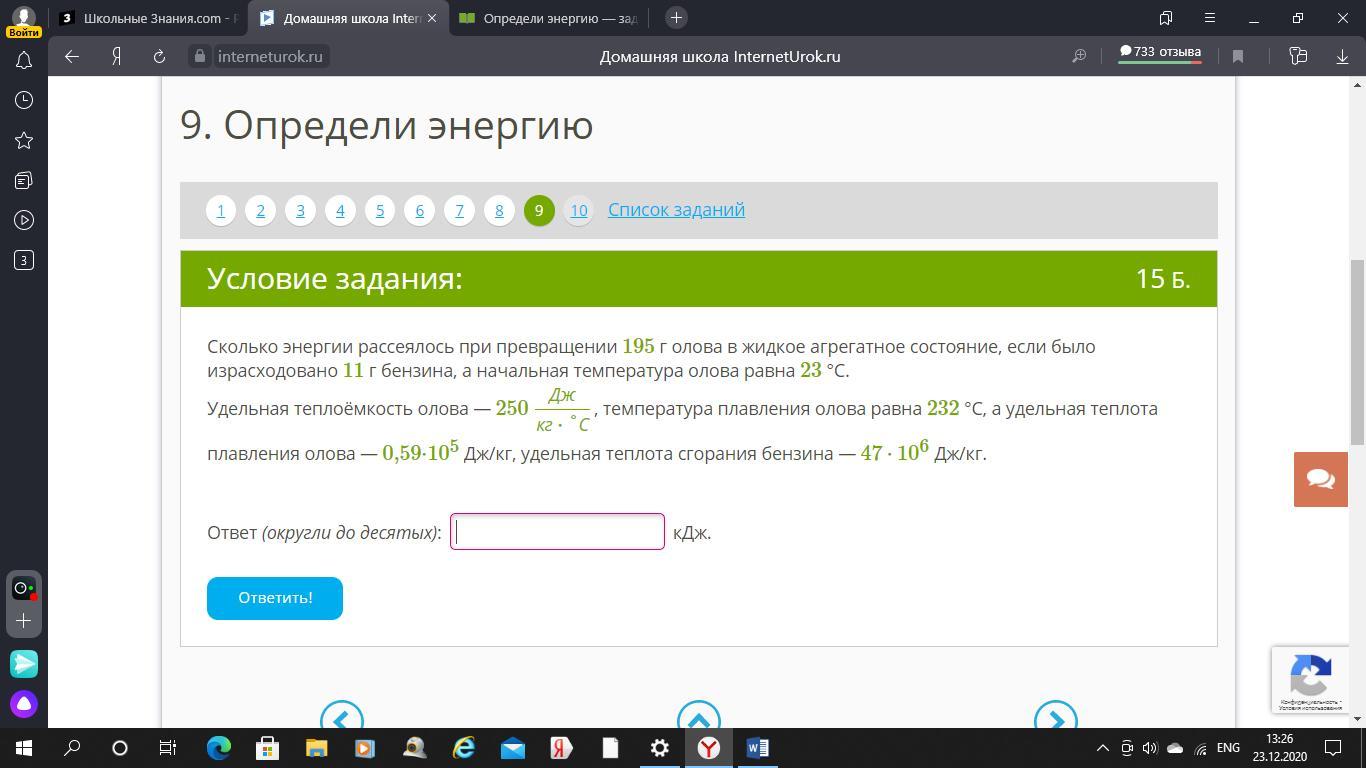Launch Alice voice assistant in sidebar
The width and height of the screenshot is (1366, 768).
(24, 704)
